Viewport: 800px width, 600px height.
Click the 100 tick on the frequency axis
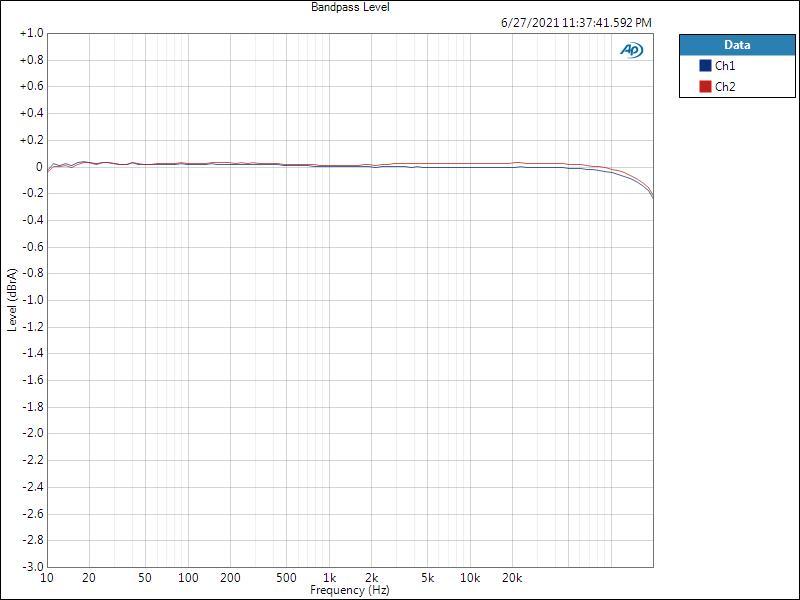tap(188, 578)
